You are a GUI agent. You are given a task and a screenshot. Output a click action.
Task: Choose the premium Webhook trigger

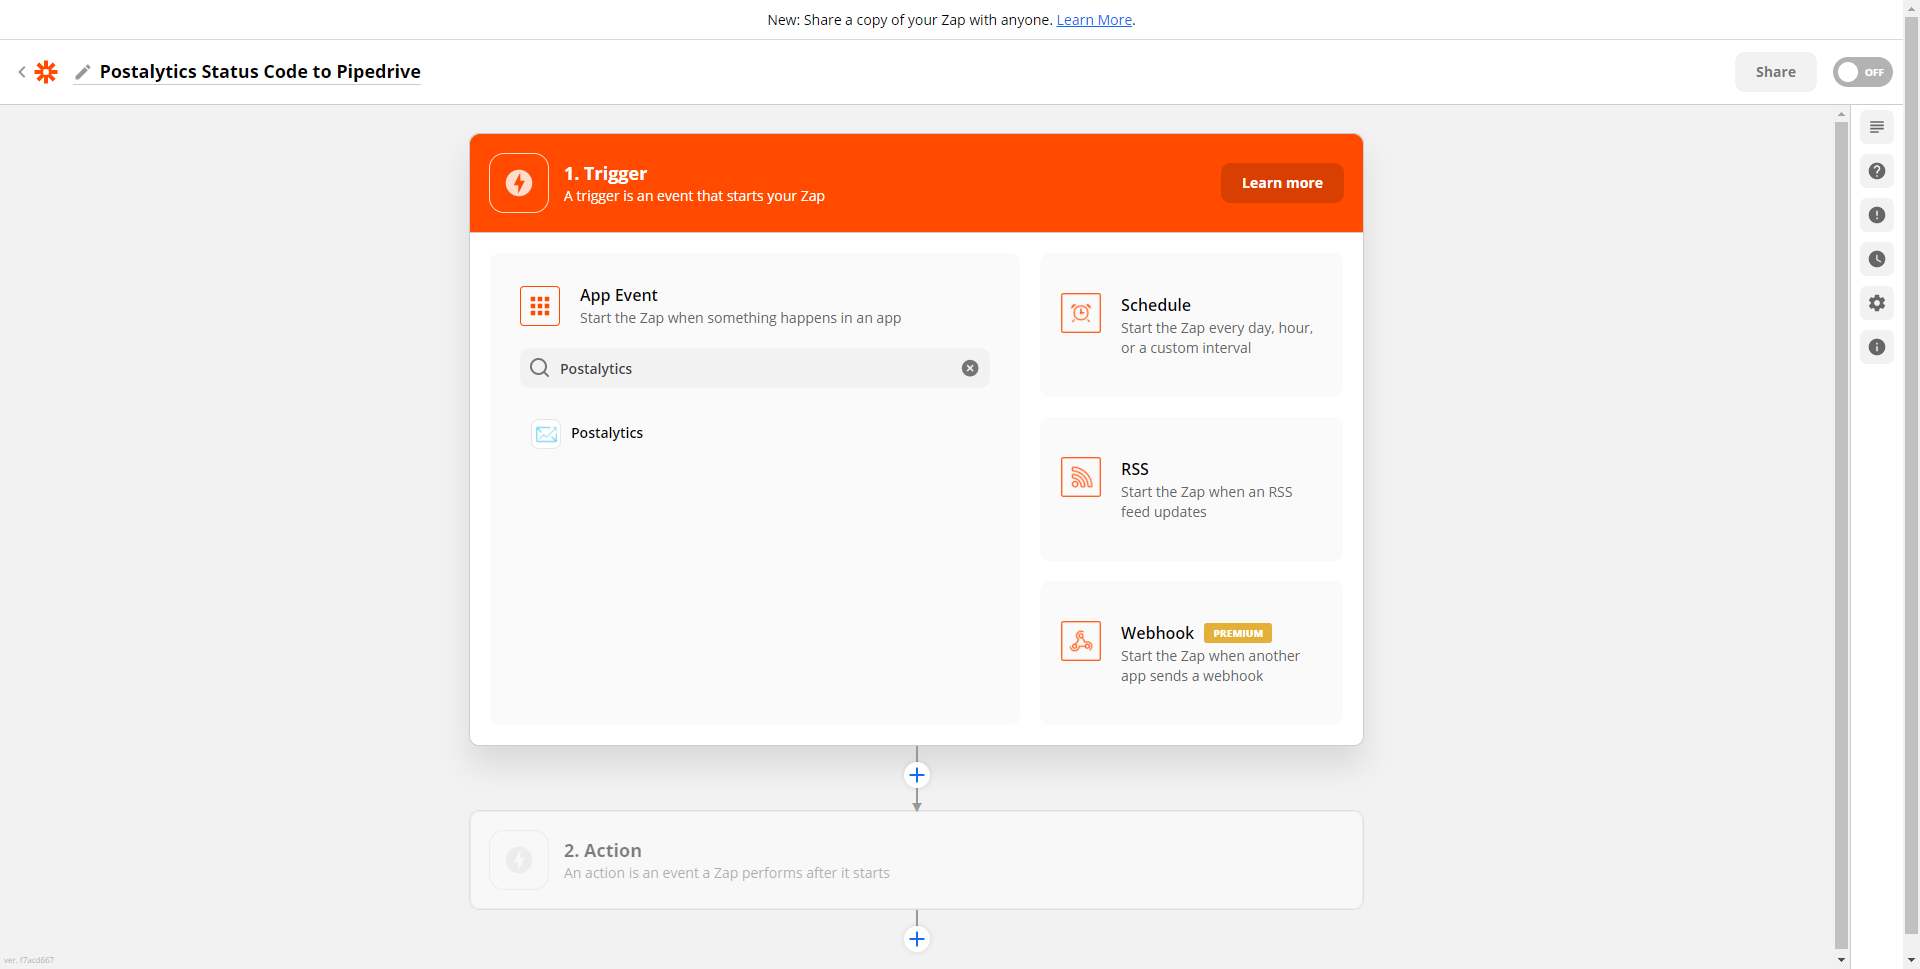1190,653
